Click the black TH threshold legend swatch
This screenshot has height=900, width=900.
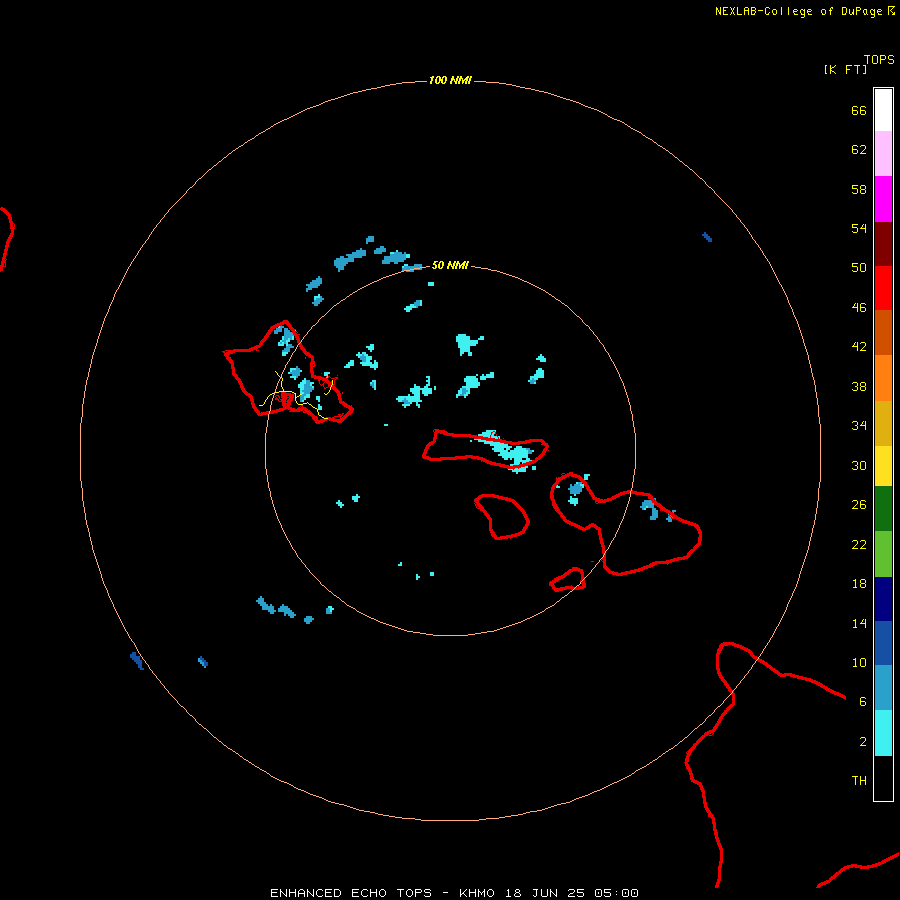point(883,778)
